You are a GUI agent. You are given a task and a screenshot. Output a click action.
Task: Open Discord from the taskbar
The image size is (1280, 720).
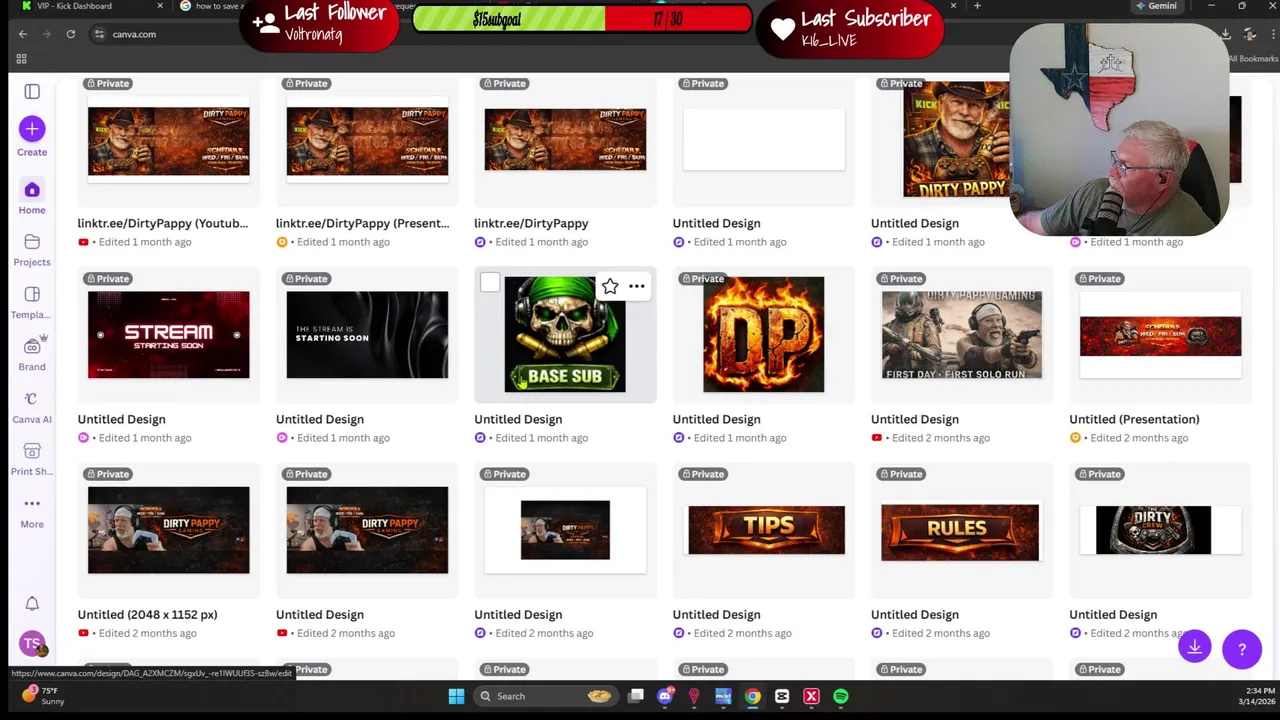[x=665, y=696]
